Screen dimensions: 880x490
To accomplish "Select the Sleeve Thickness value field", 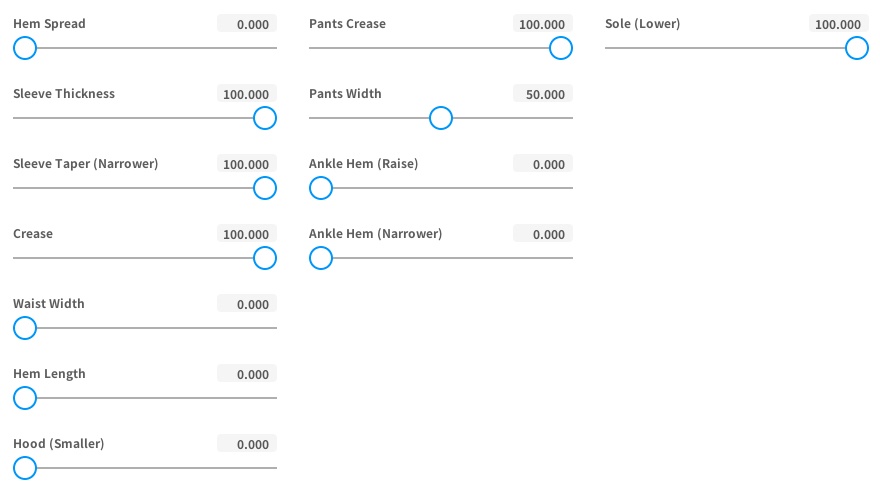I will [x=247, y=94].
